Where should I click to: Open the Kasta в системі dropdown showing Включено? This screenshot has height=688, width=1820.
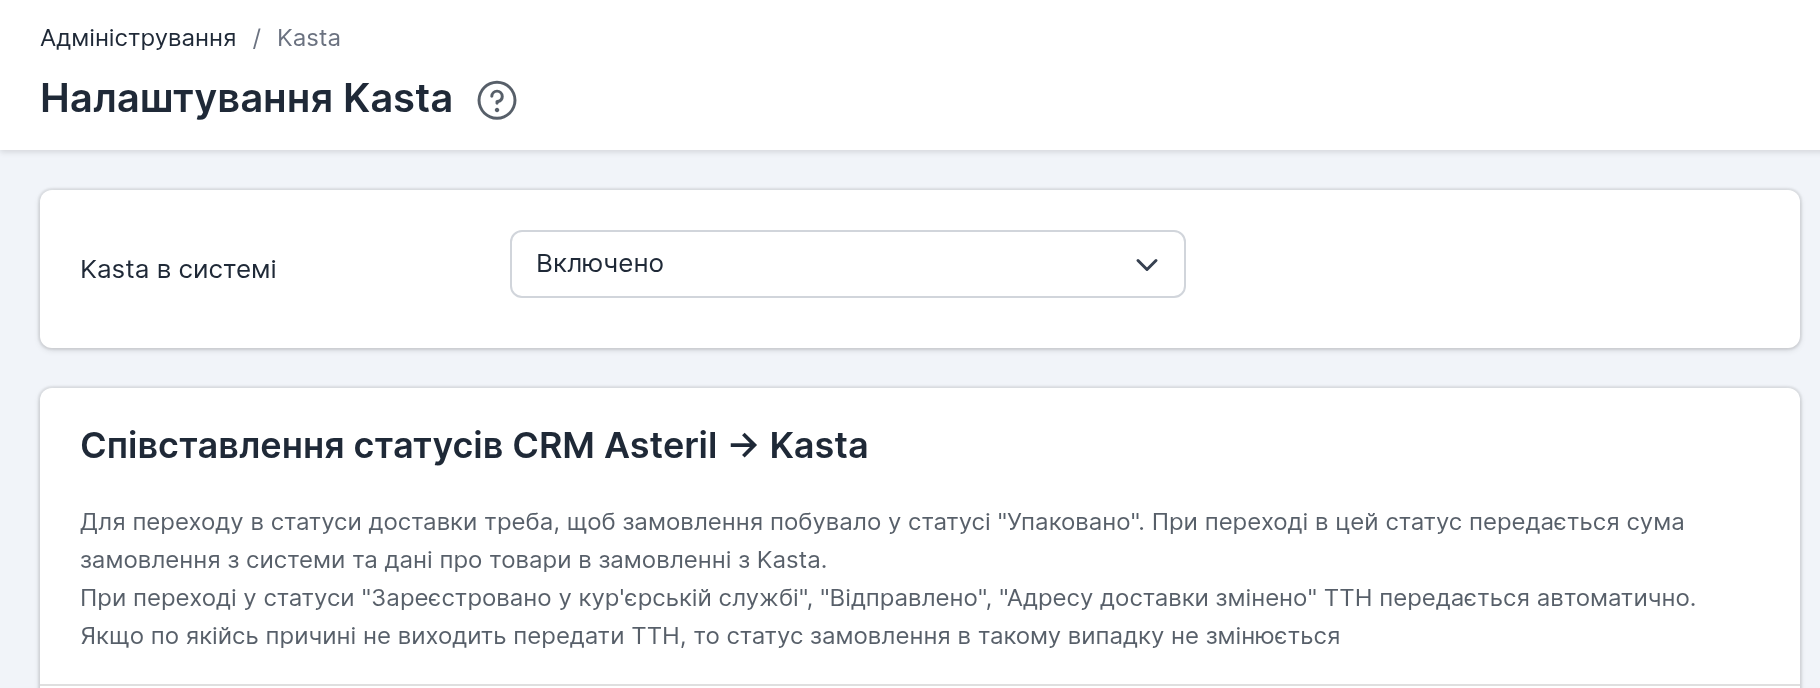(847, 264)
